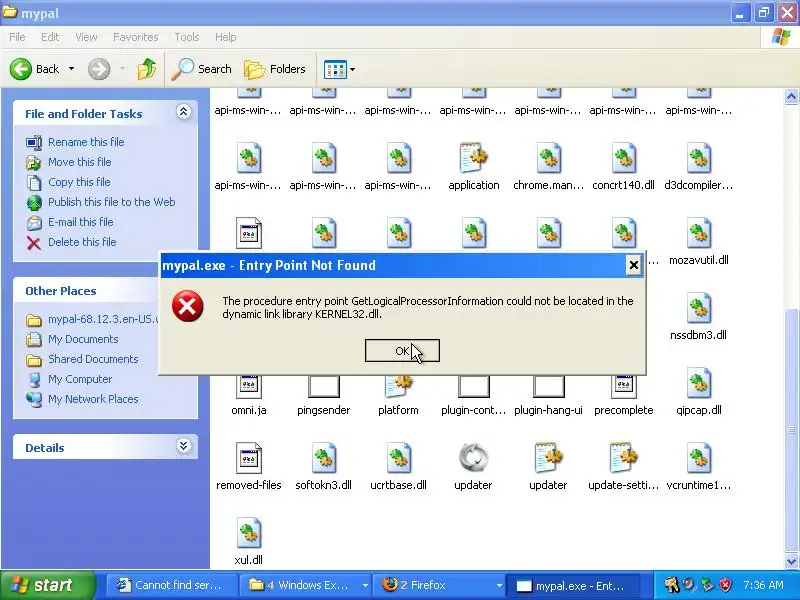Click Delete this file

click(82, 242)
